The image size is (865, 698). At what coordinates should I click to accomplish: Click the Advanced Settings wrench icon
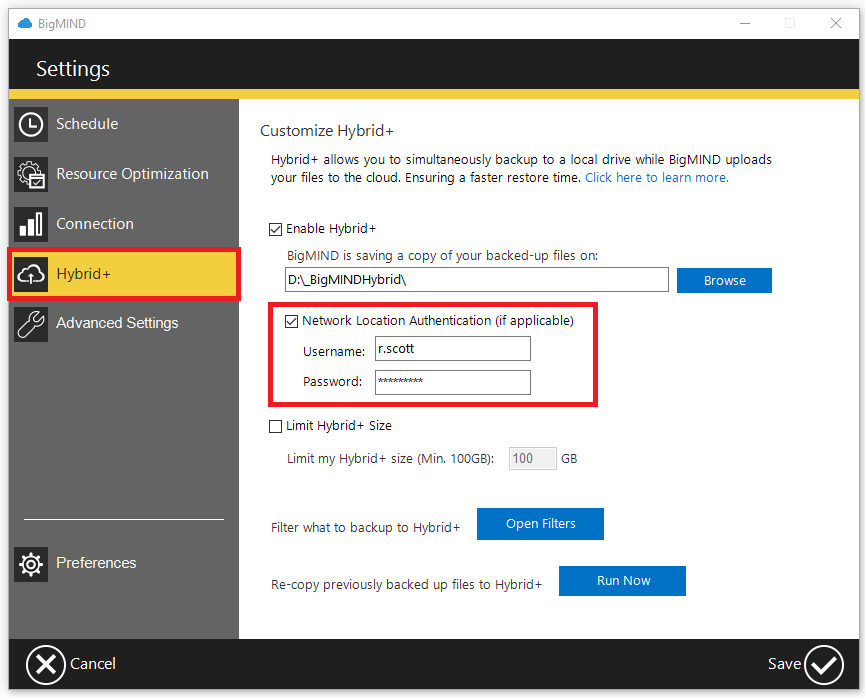[x=31, y=323]
